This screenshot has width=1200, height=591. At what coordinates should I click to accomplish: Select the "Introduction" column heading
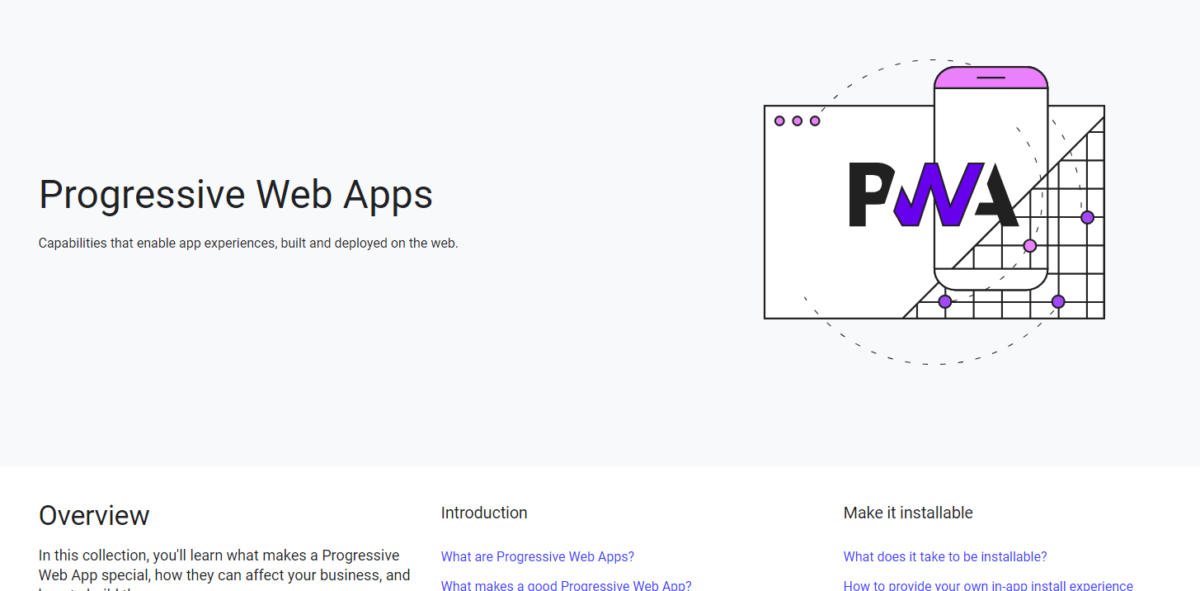(x=484, y=512)
